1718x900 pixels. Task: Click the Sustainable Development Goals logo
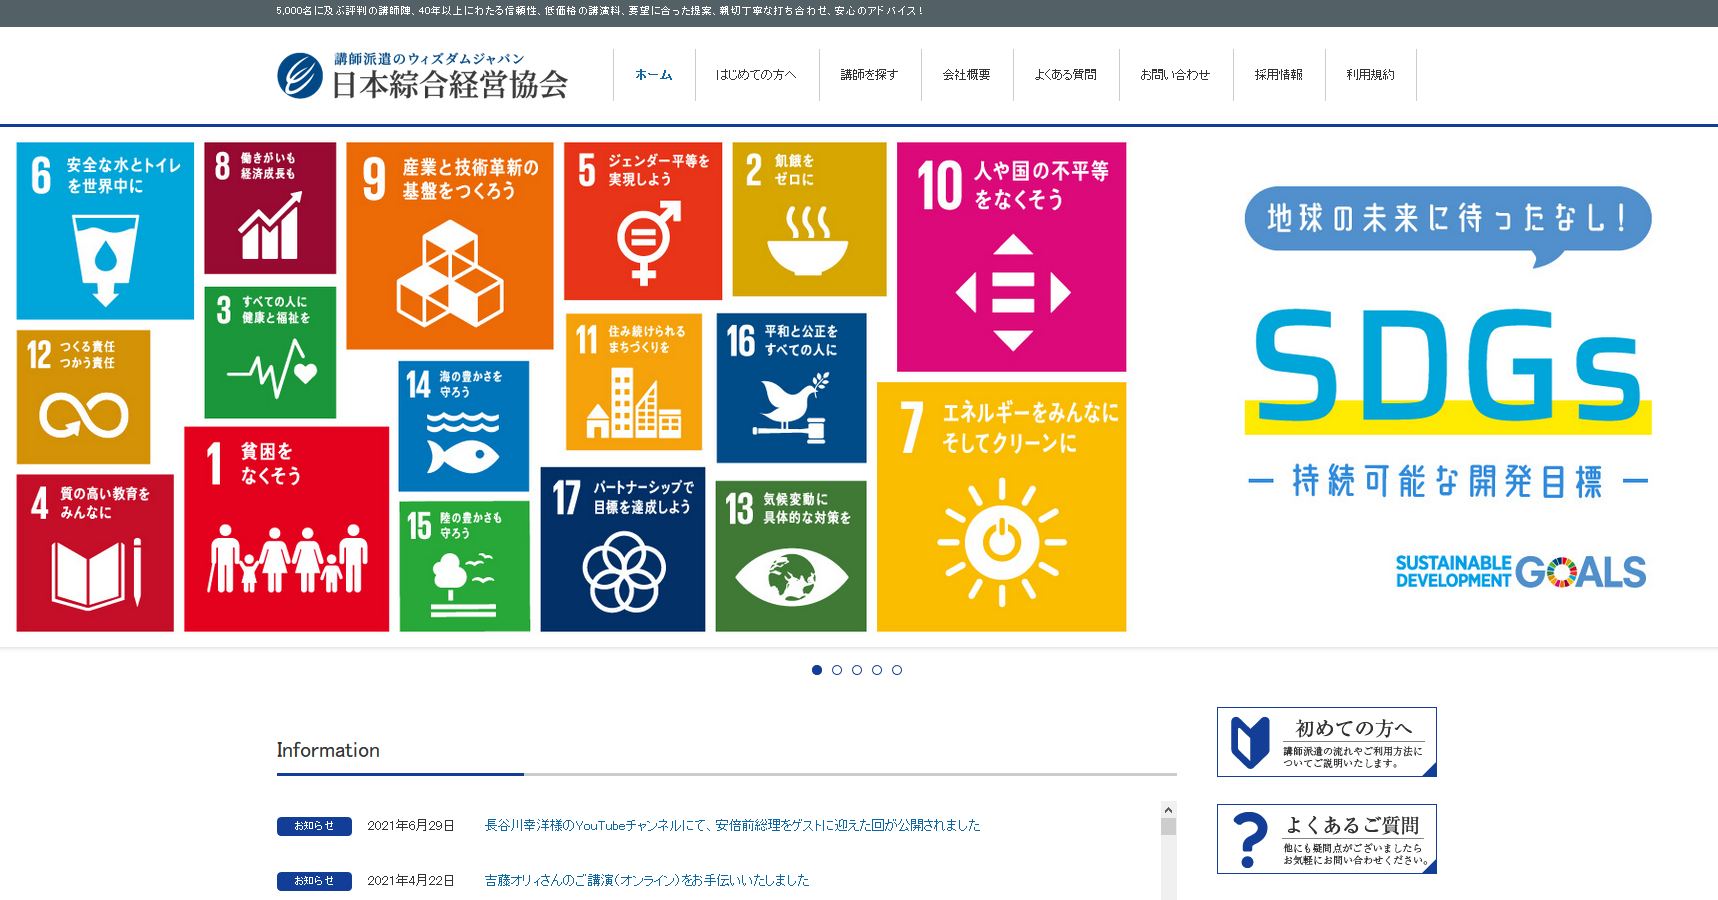click(1521, 572)
